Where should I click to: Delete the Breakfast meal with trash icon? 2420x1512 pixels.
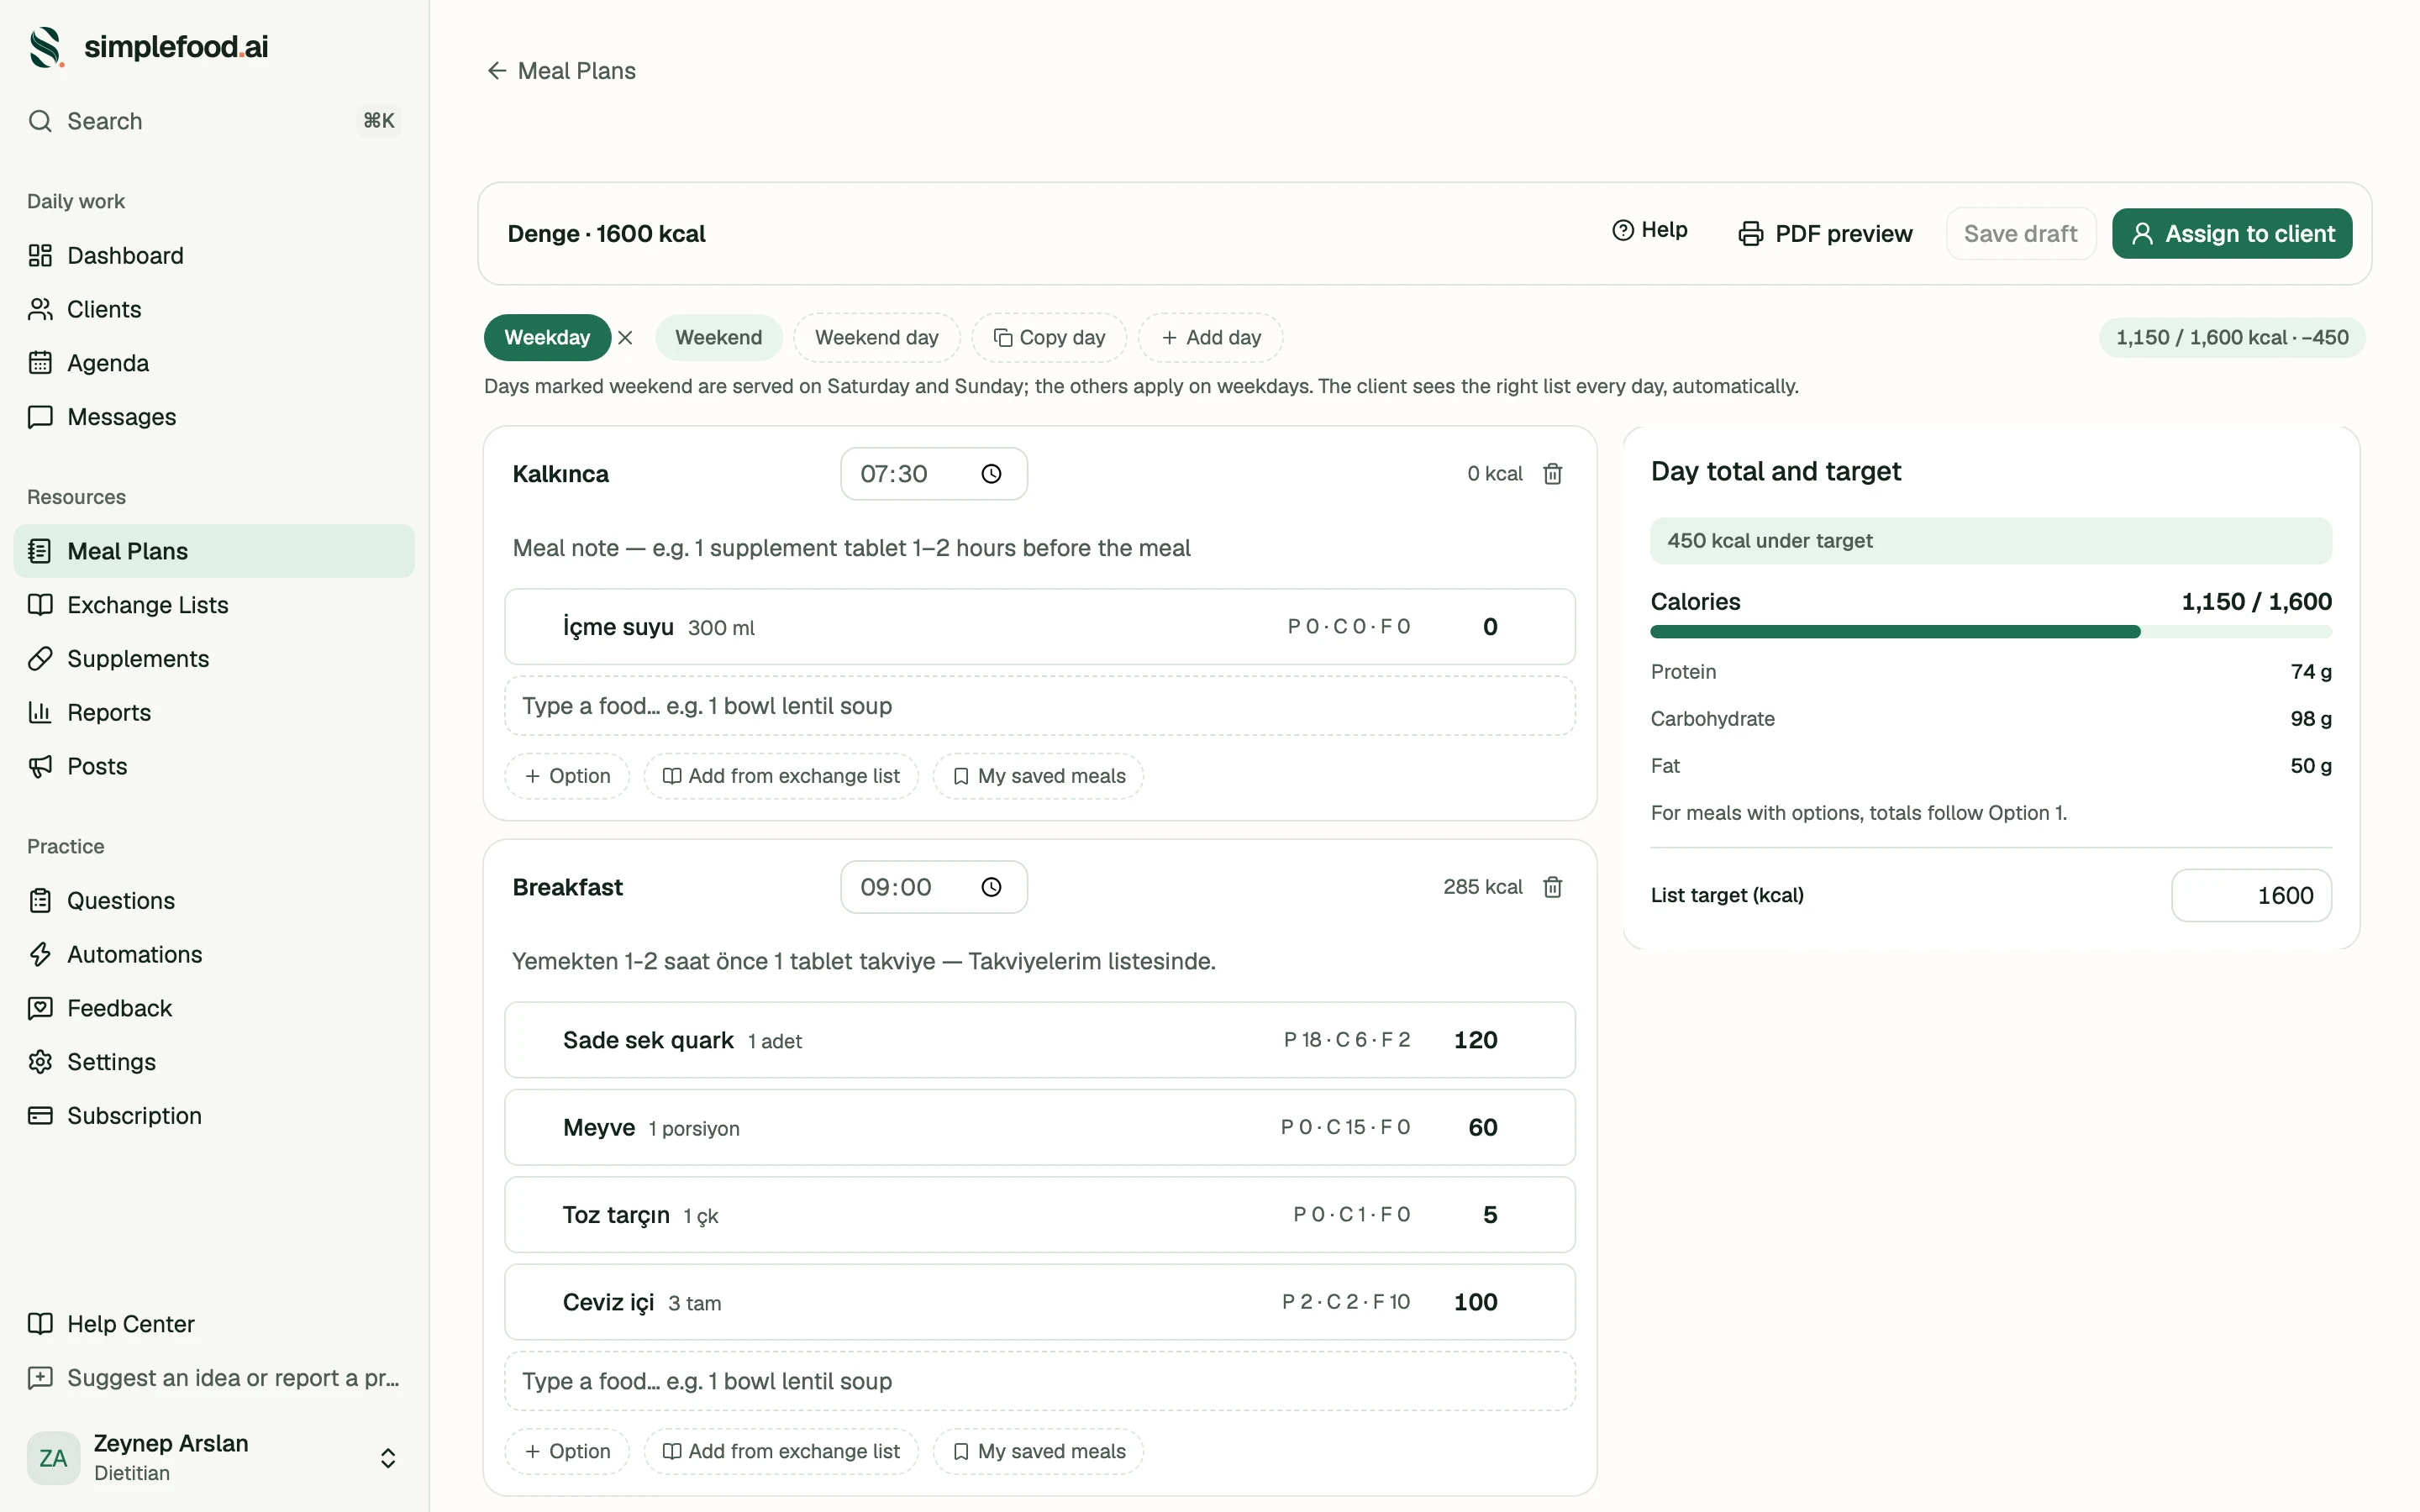tap(1552, 887)
